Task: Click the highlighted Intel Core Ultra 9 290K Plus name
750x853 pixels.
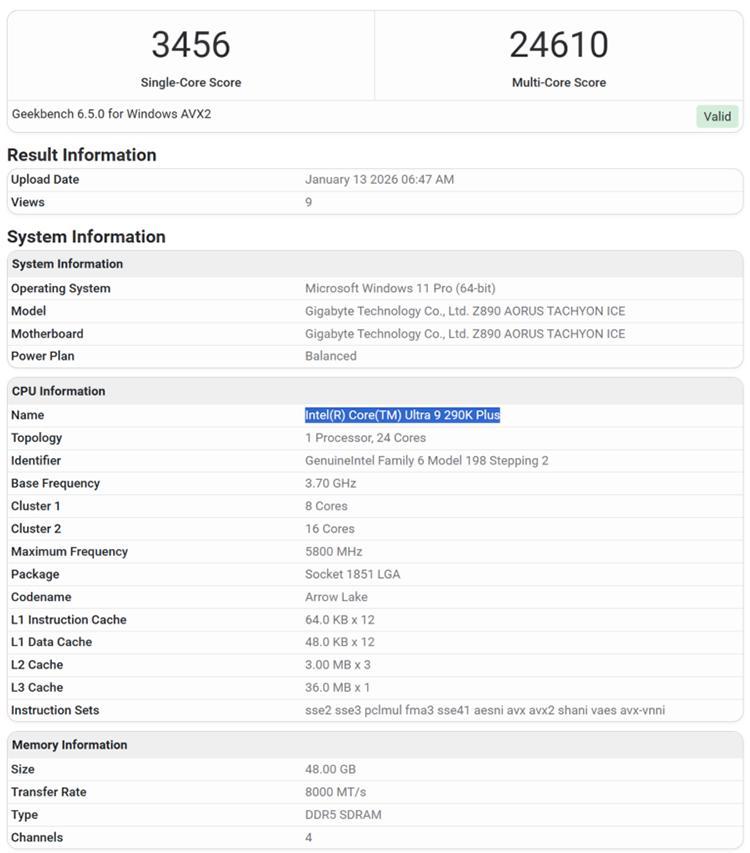Action: [x=402, y=415]
